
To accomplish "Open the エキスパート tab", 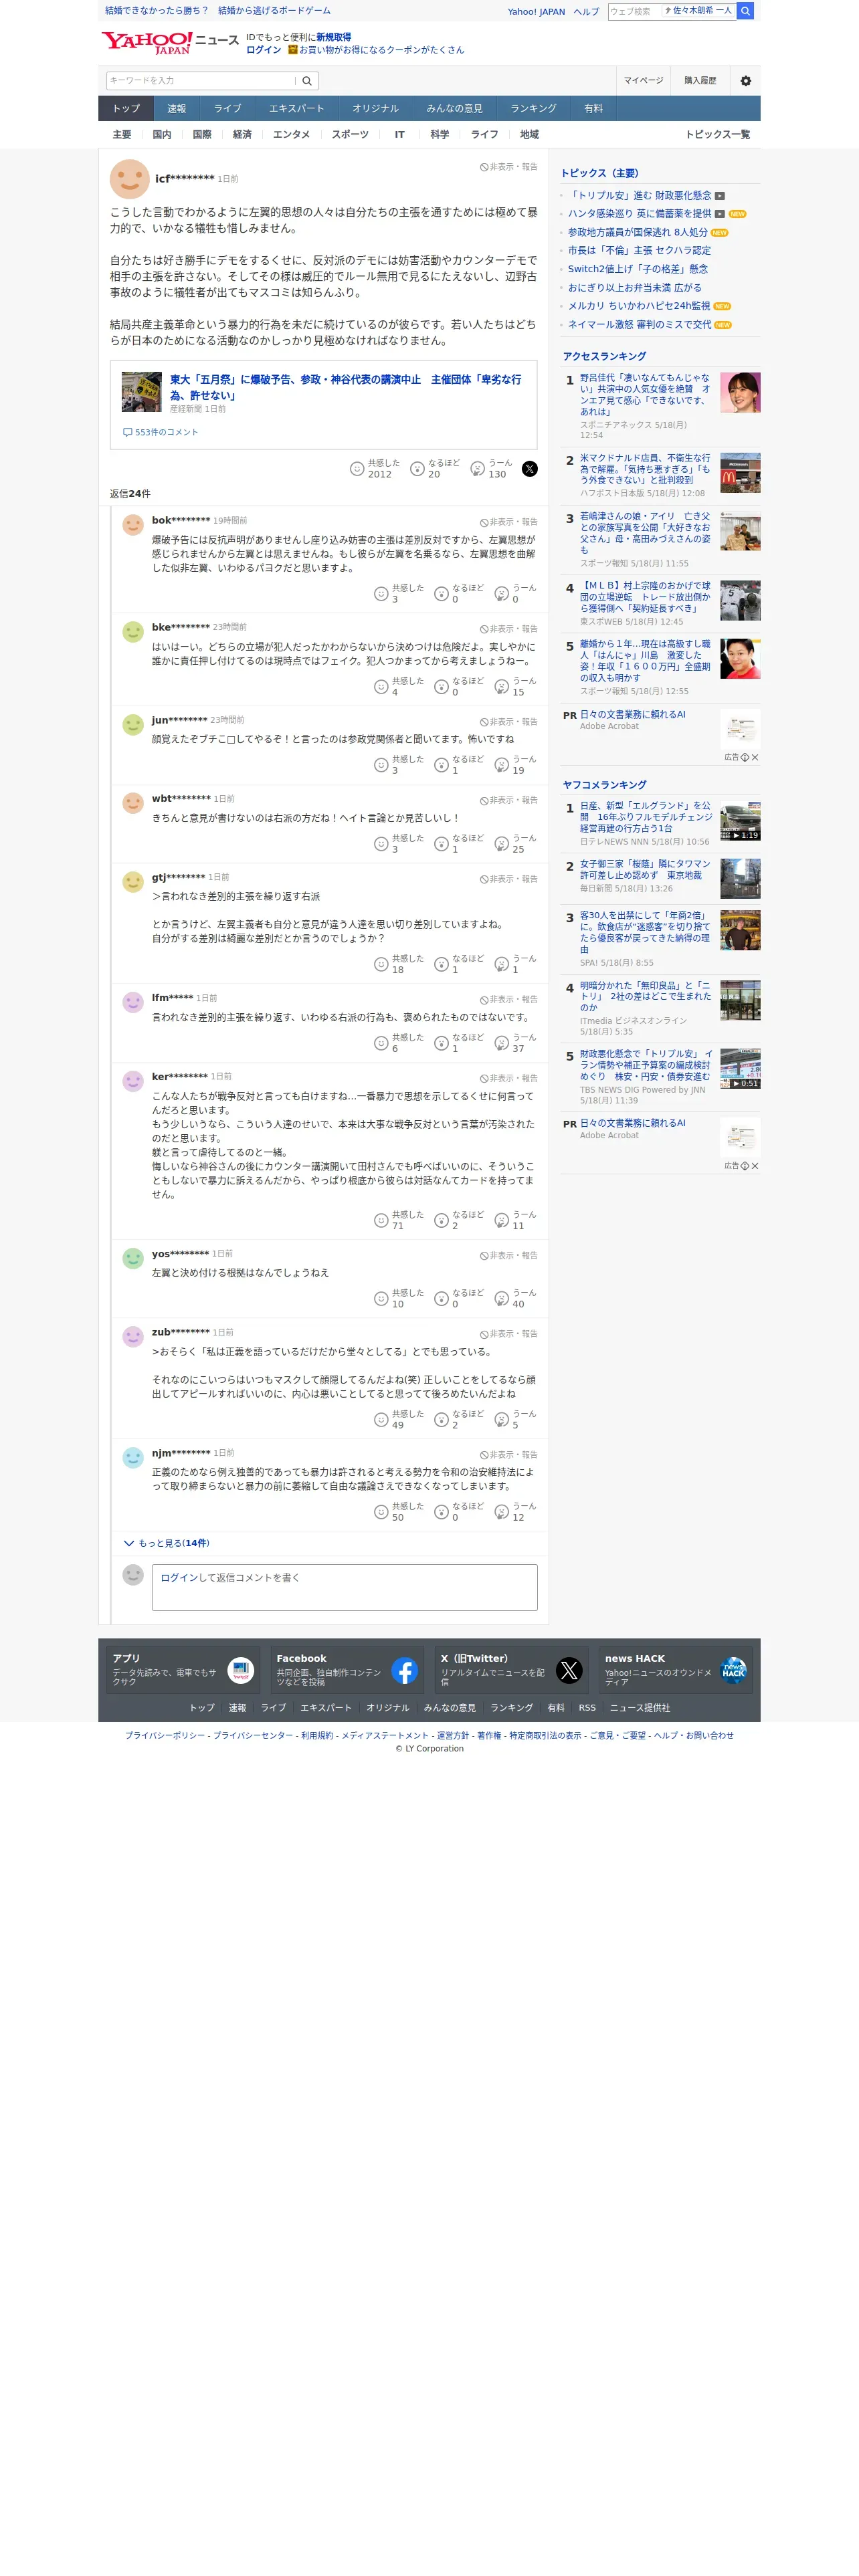I will click(296, 108).
